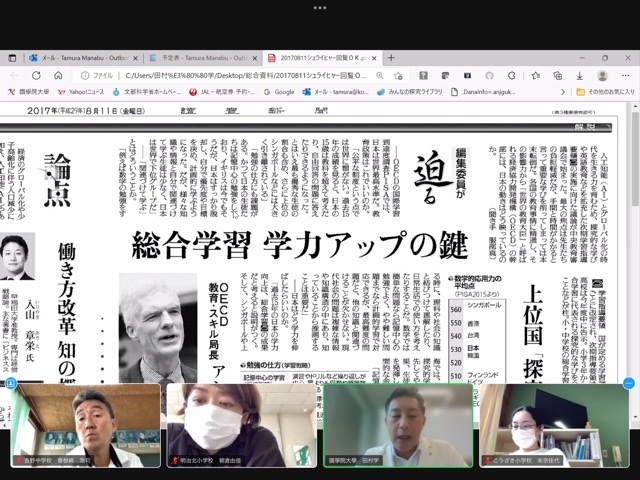
Task: Open the その他のお気に入り folder
Action: [x=605, y=92]
